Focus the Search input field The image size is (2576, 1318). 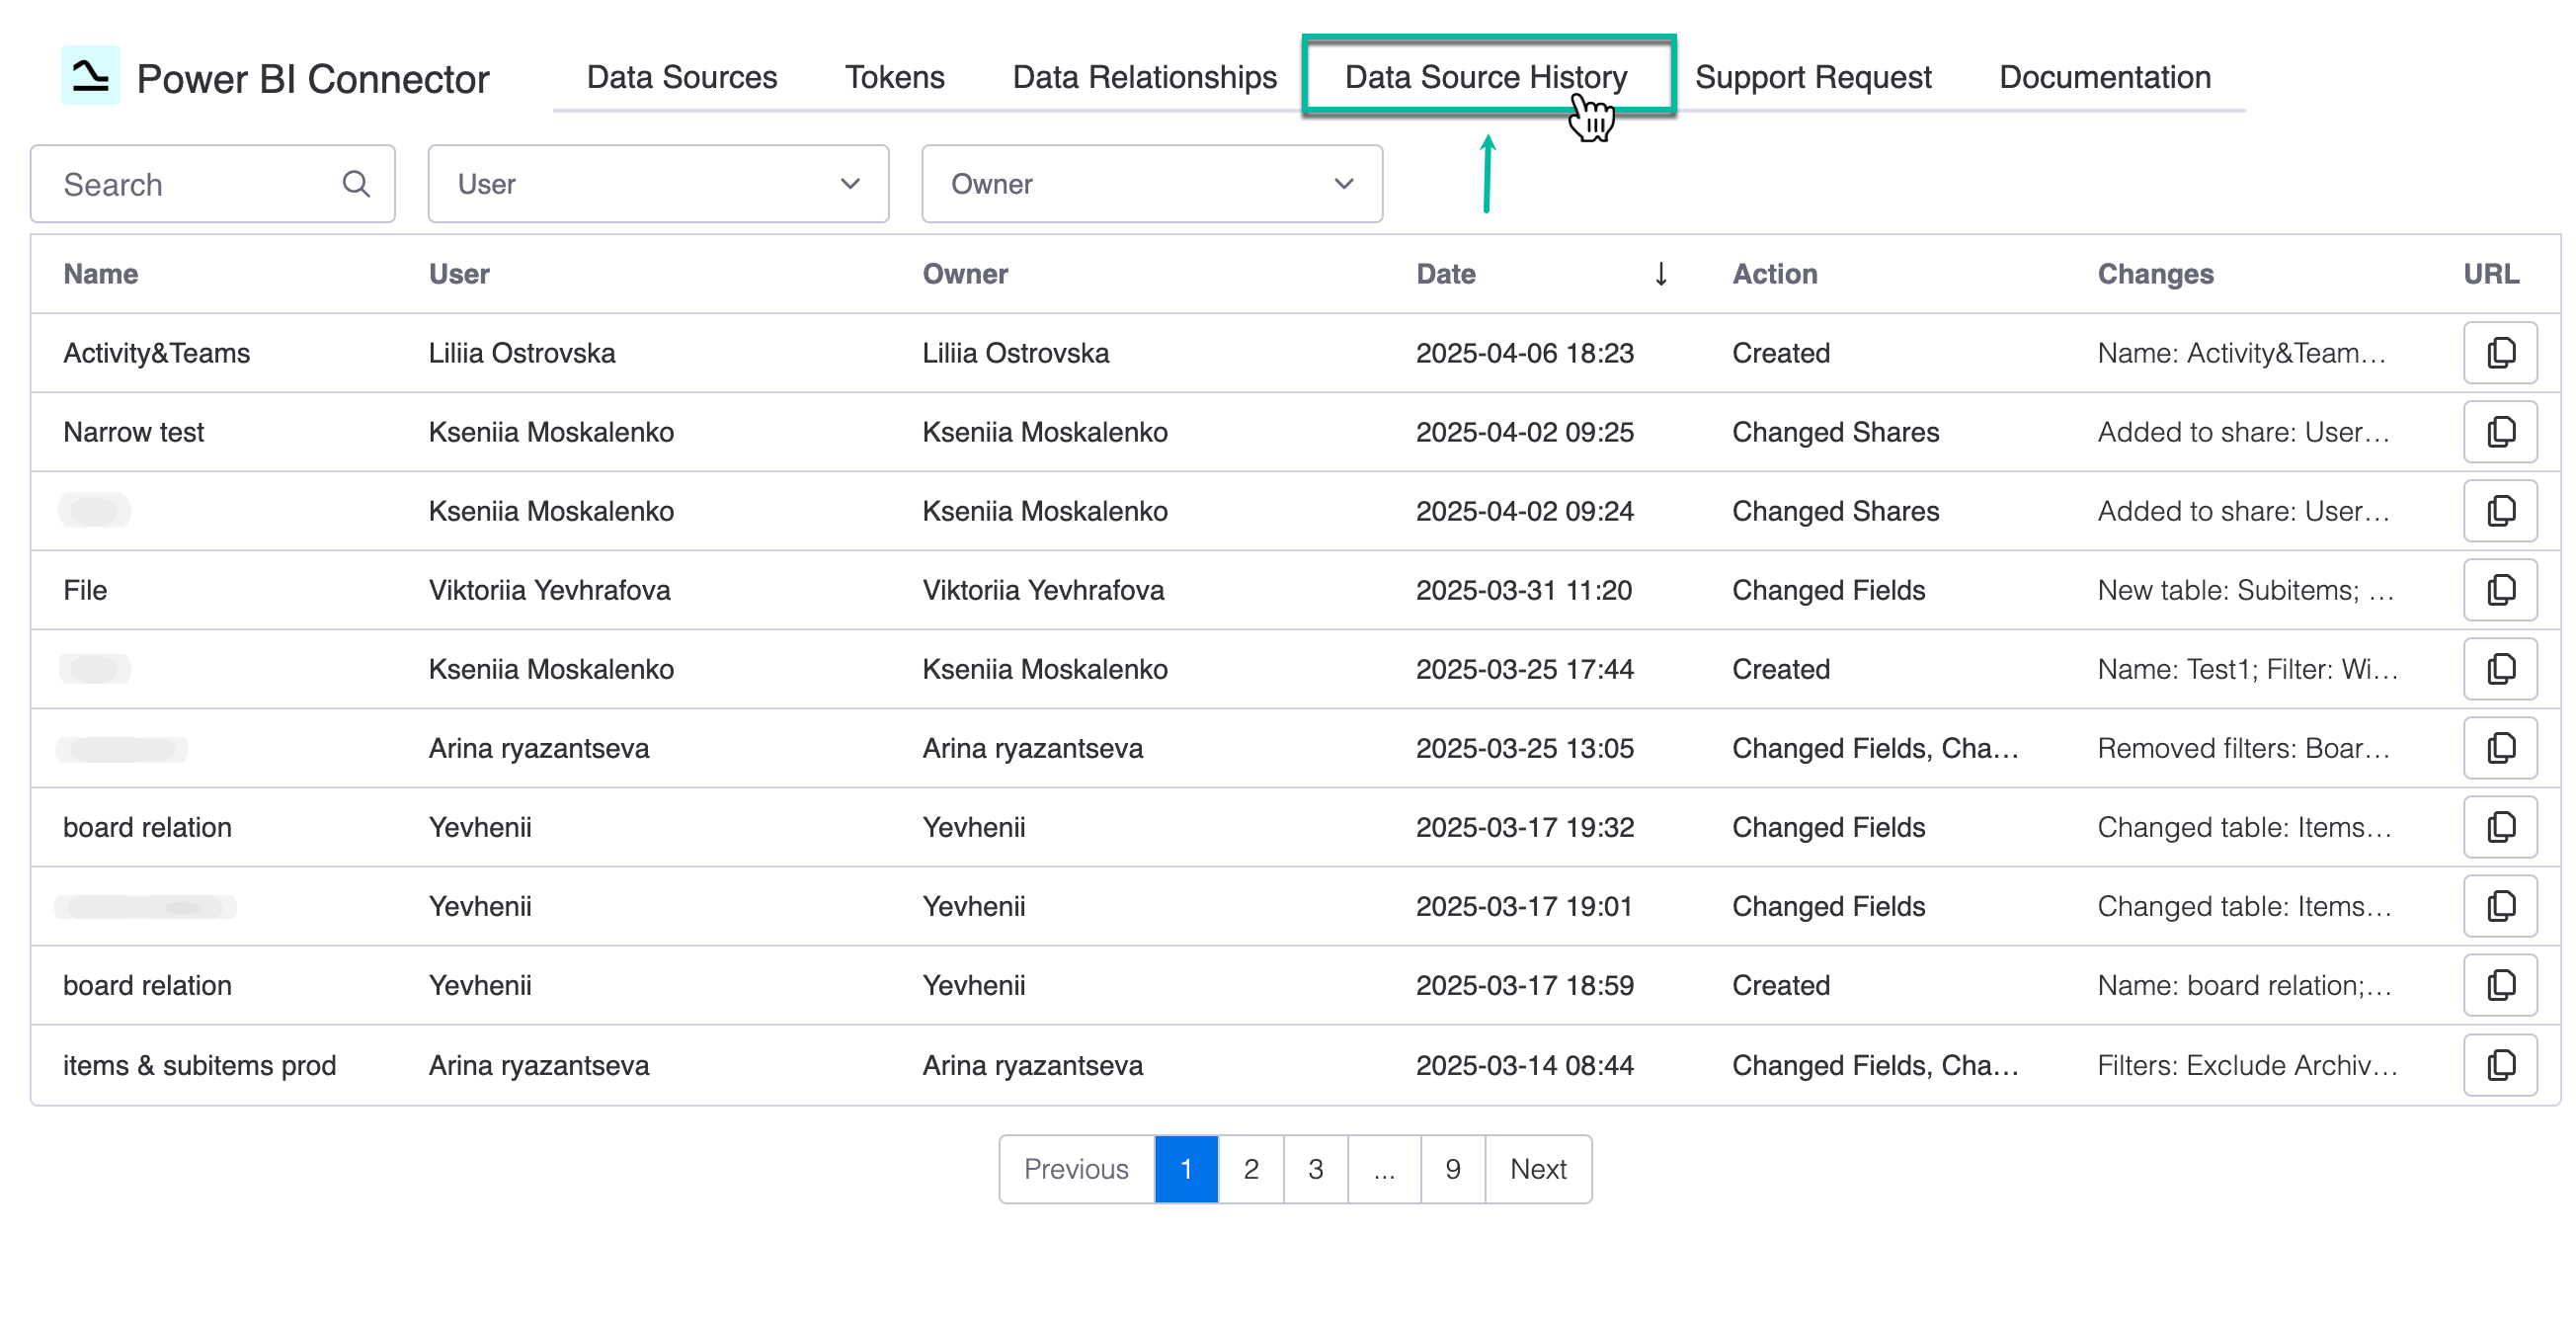tap(190, 184)
